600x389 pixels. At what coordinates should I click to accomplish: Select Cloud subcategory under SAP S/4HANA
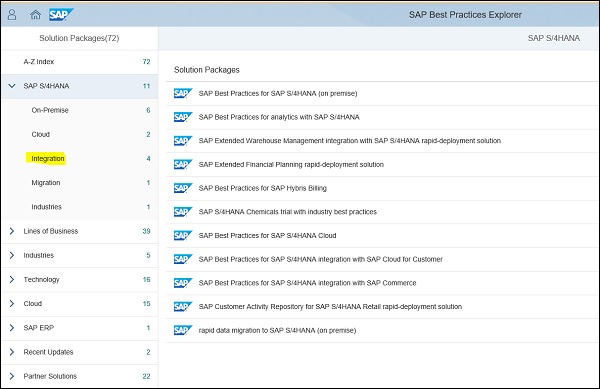pos(80,134)
